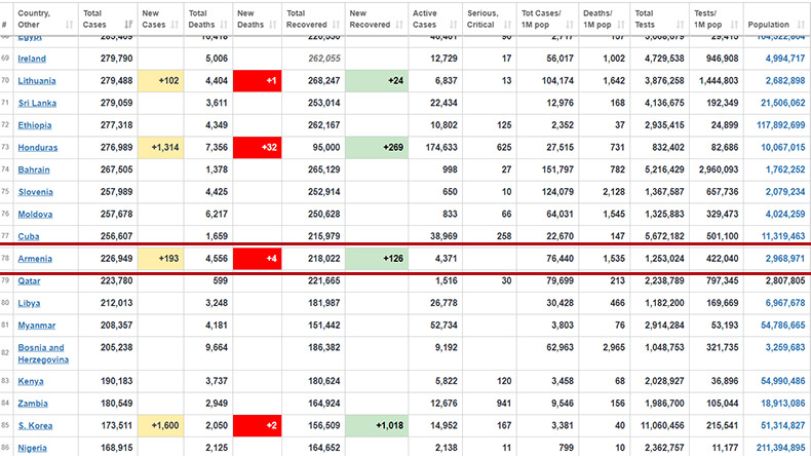The width and height of the screenshot is (811, 456).
Task: Open the Qatar country link
Action: (x=29, y=281)
